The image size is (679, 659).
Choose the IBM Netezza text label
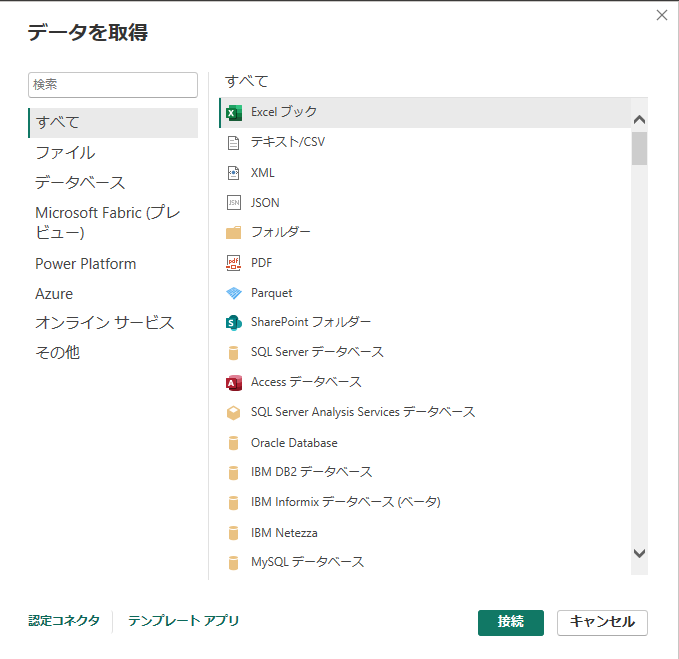(x=284, y=533)
